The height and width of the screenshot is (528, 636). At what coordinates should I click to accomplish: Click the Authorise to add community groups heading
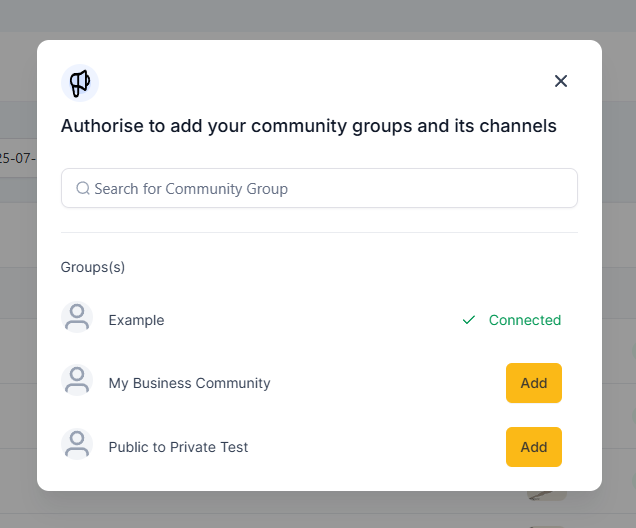pos(308,126)
